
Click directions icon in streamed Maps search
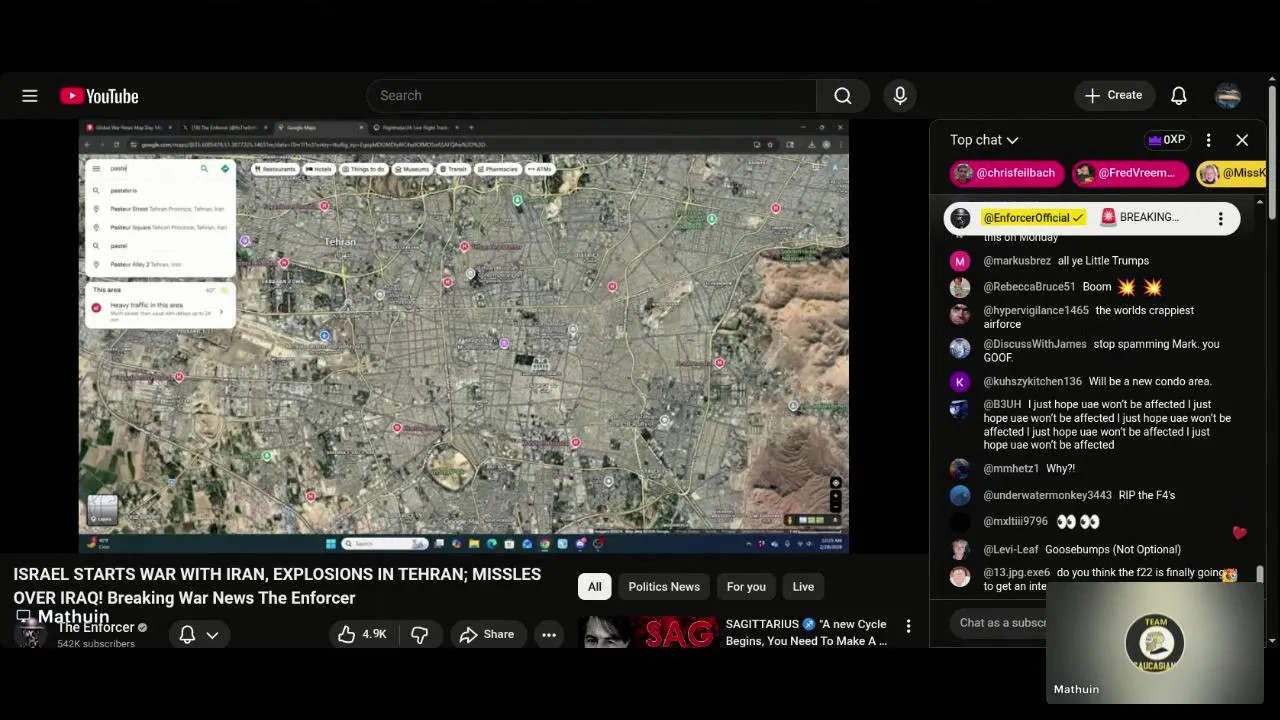[x=225, y=168]
